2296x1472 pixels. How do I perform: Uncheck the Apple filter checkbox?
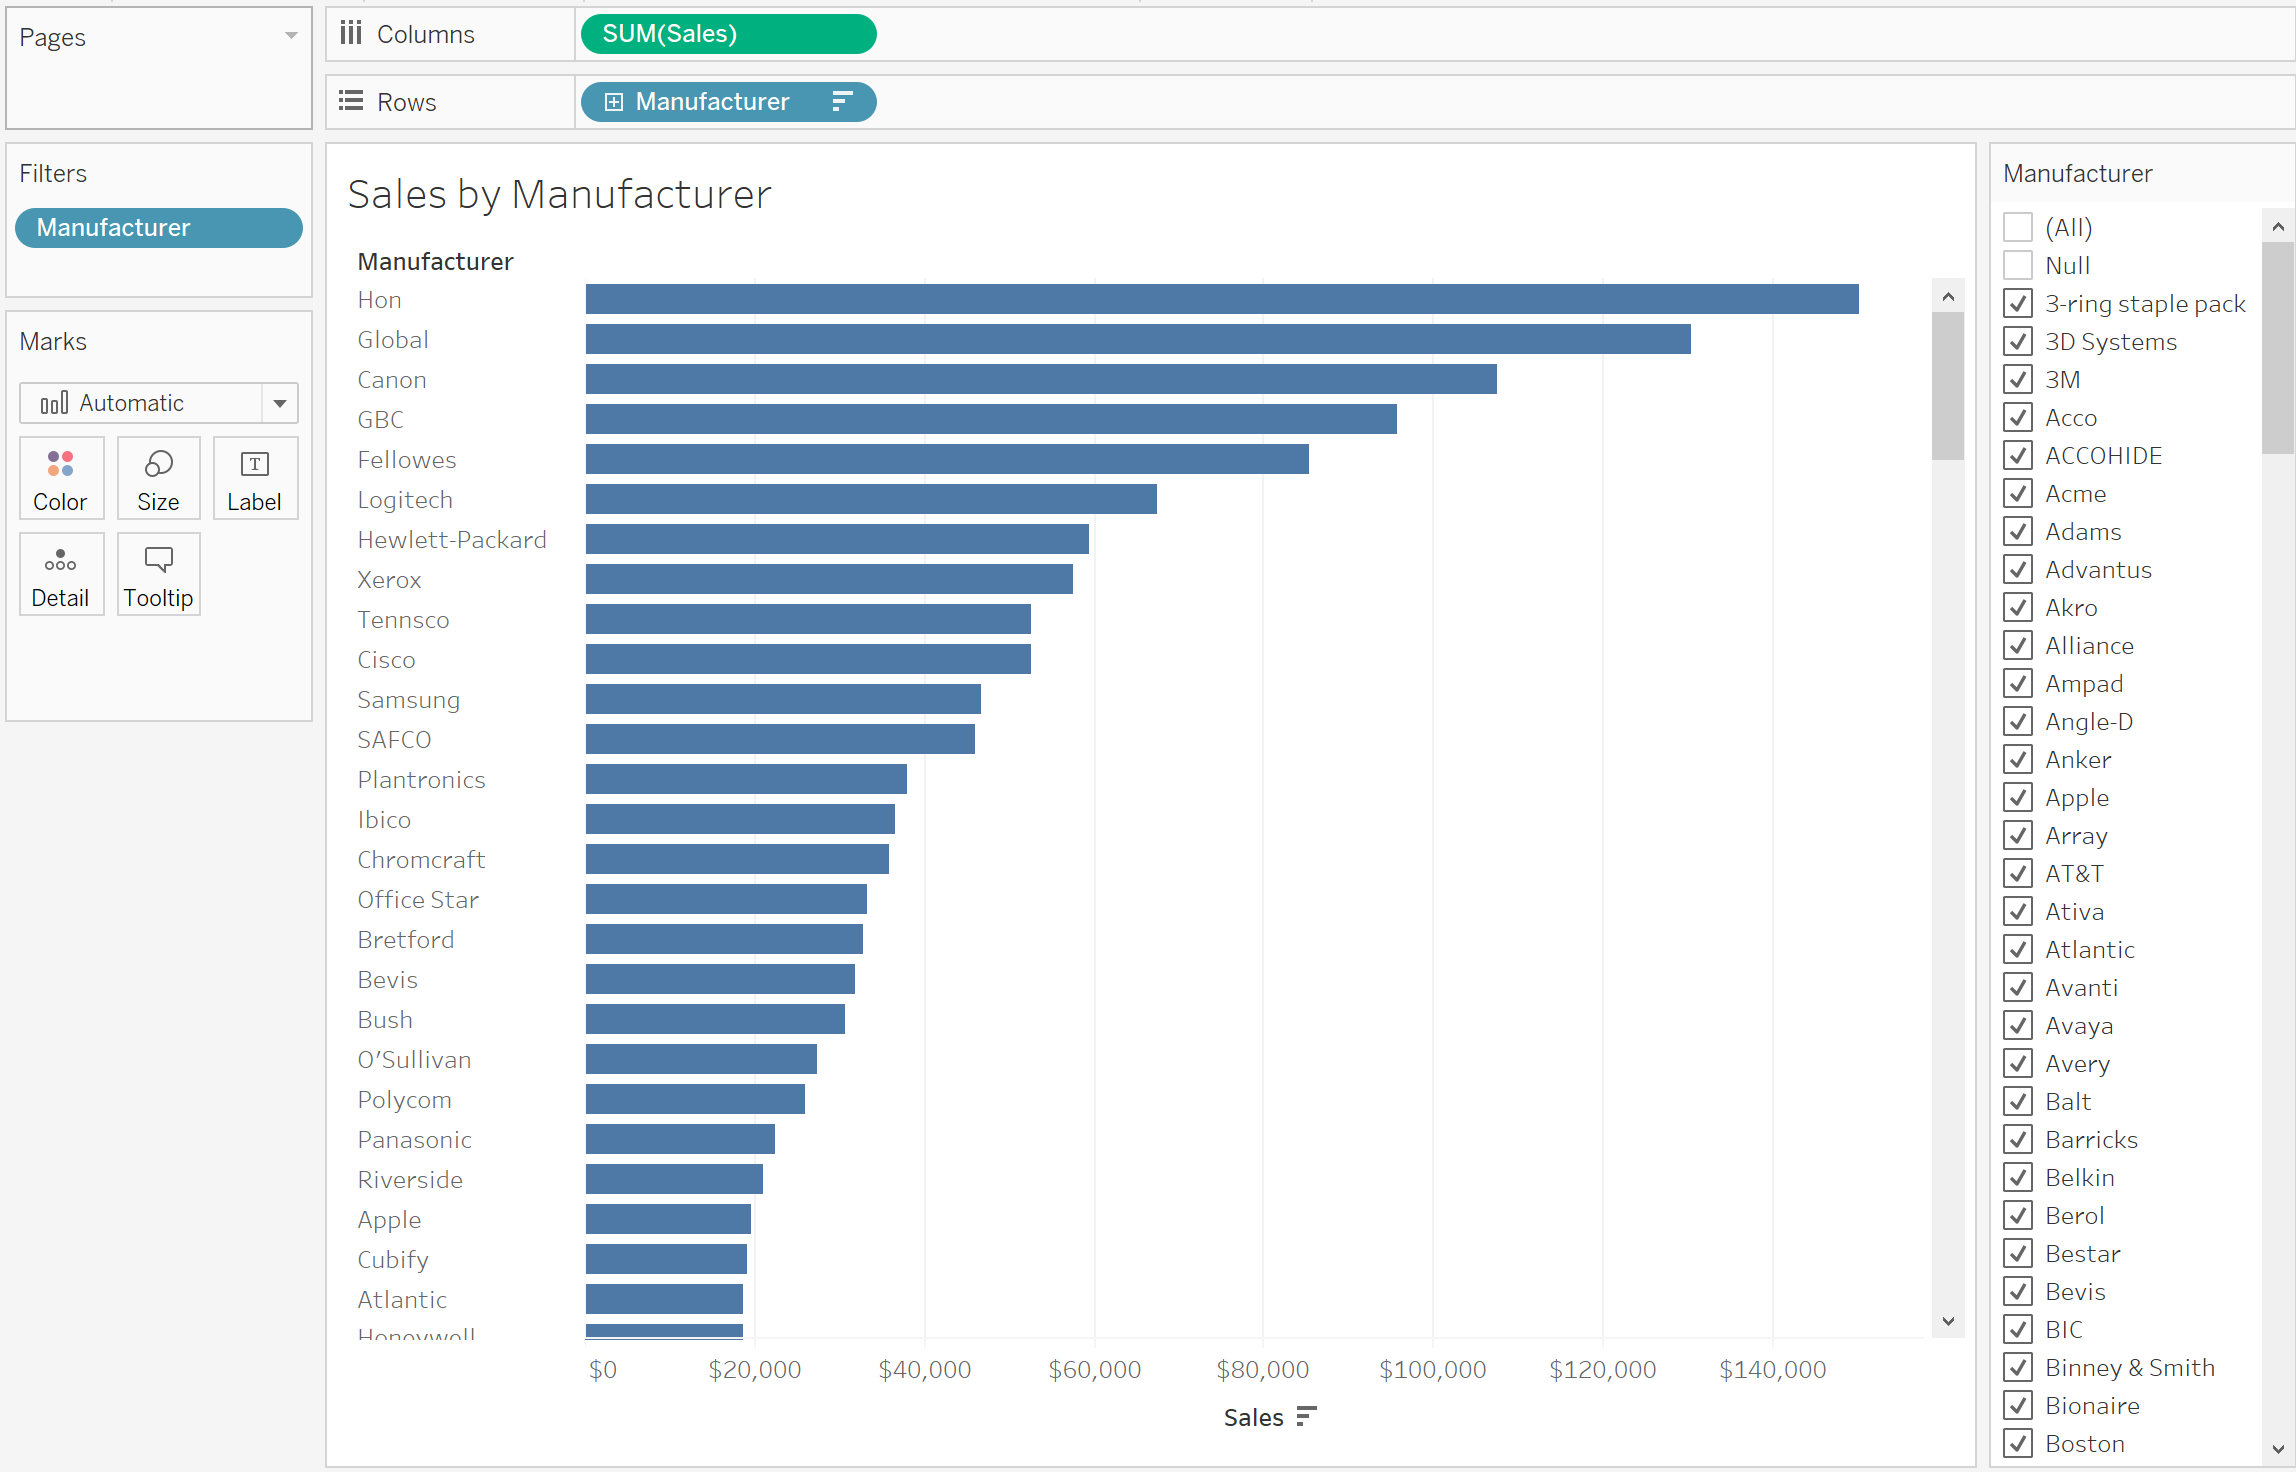[x=2018, y=797]
